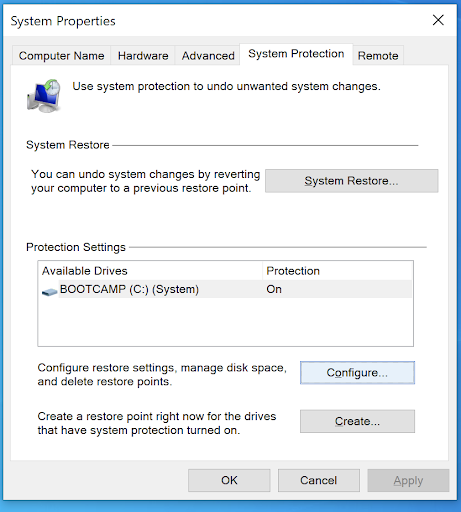Select the System Protection tab
Image resolution: width=461 pixels, height=512 pixels.
click(296, 54)
